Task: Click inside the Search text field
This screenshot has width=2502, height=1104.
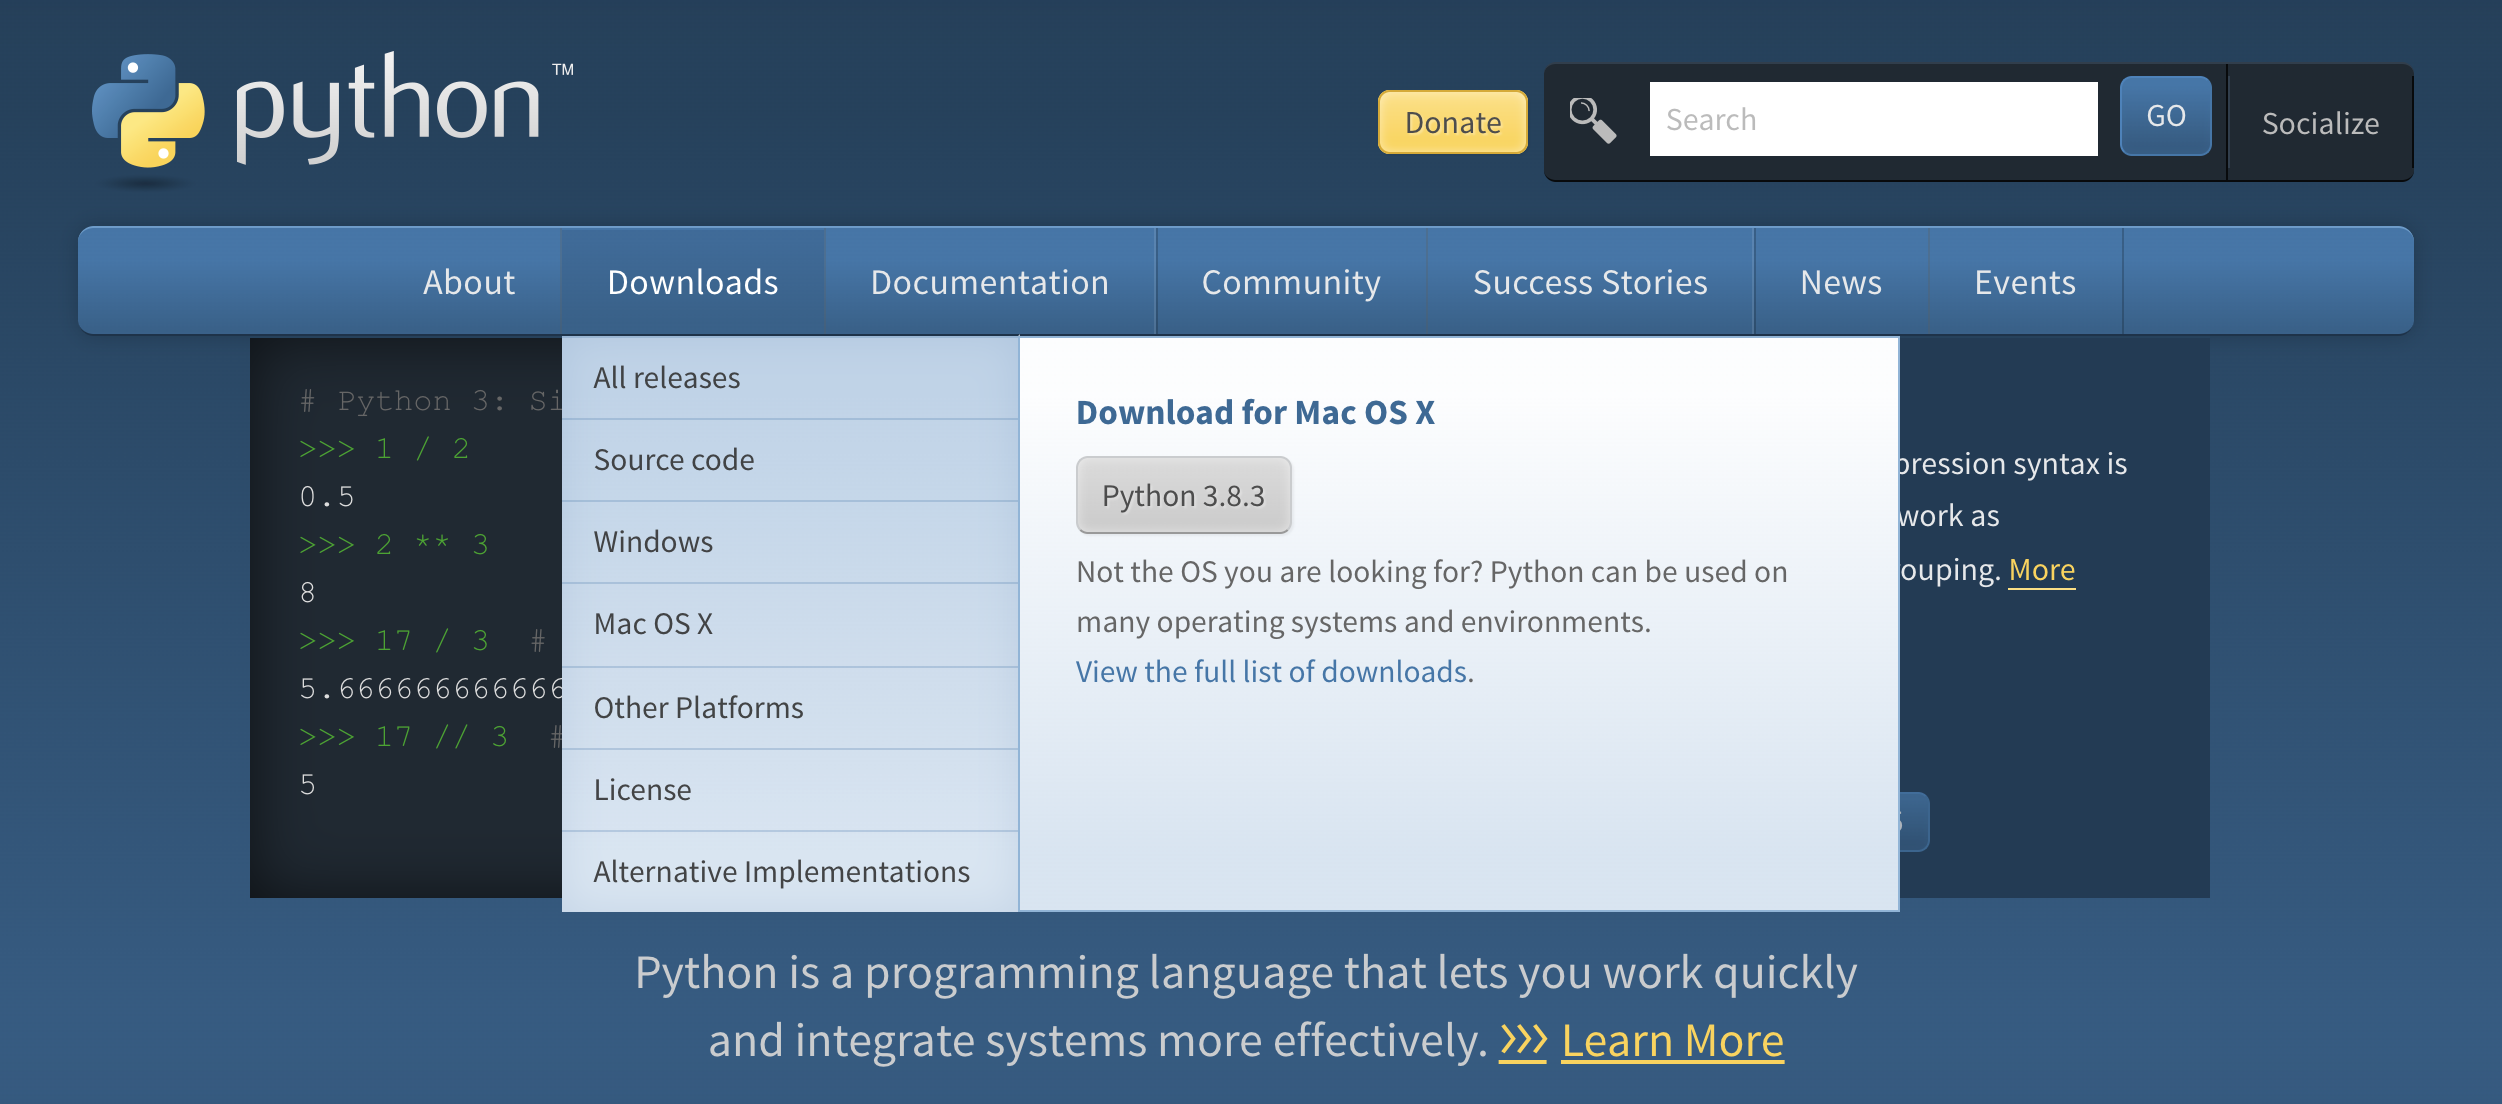Action: (x=1872, y=120)
